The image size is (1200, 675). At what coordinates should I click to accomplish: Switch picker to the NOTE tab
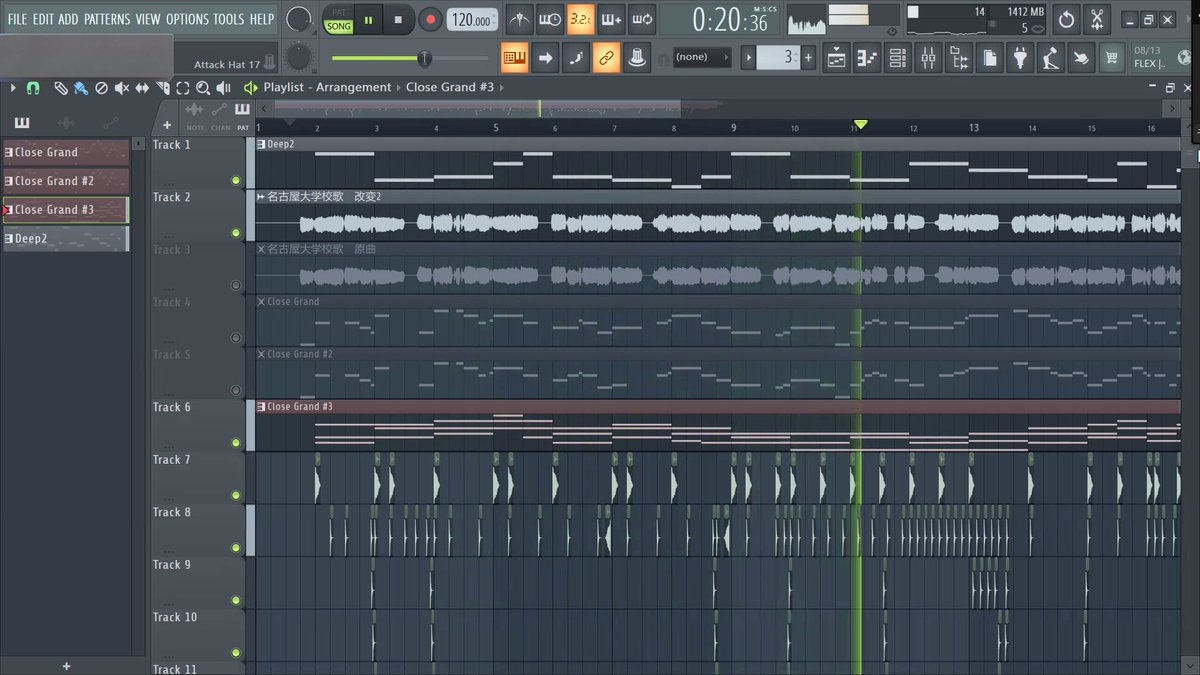tap(194, 116)
